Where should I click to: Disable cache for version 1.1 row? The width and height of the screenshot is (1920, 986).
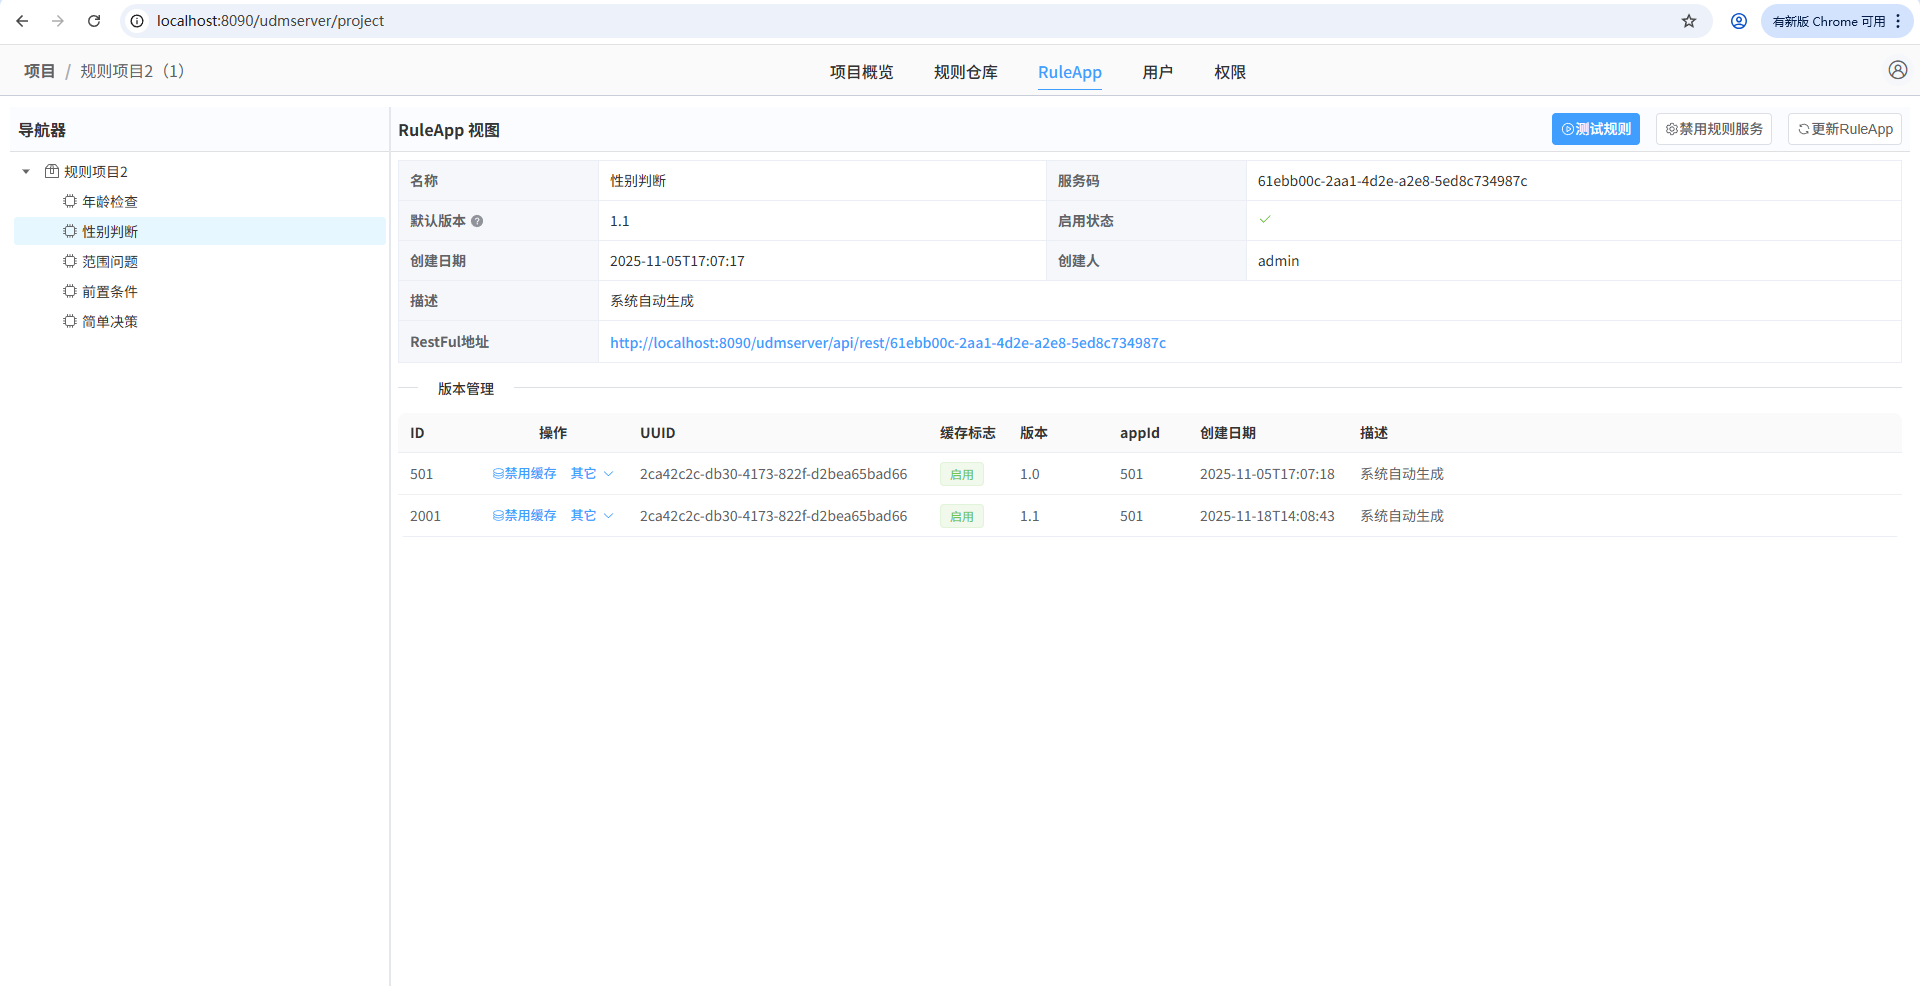tap(524, 516)
